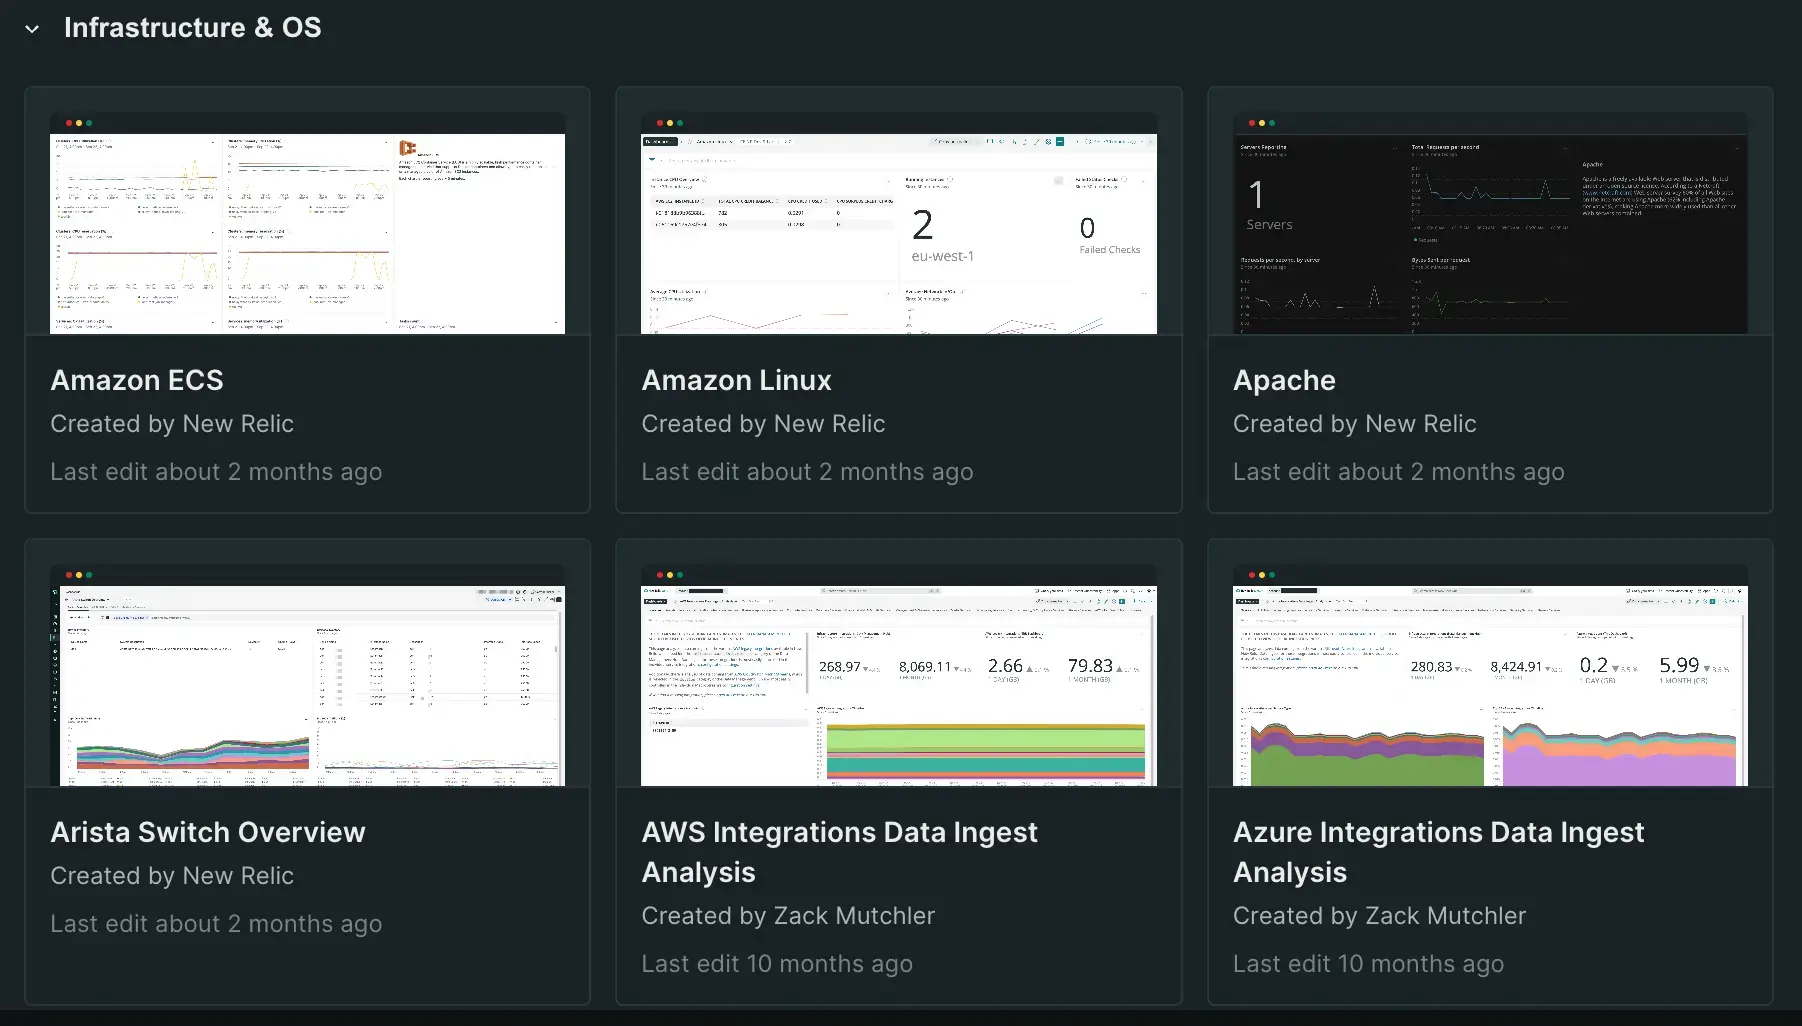Click 'Created by New Relic' under Apache
The width and height of the screenshot is (1802, 1026).
1354,424
